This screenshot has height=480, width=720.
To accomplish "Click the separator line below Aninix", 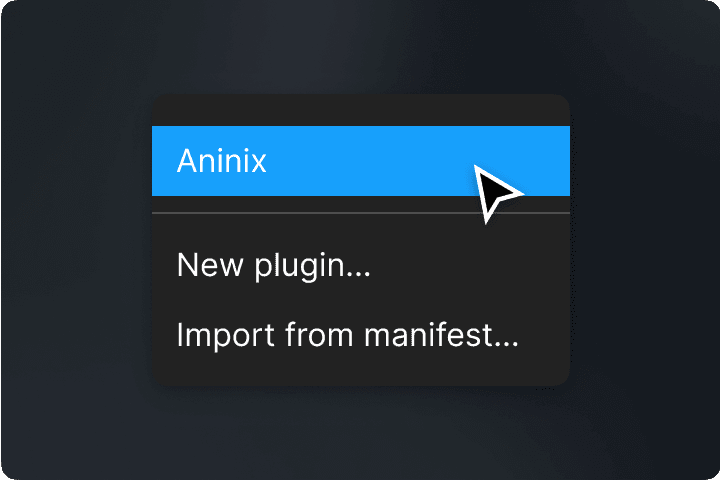I will (360, 213).
